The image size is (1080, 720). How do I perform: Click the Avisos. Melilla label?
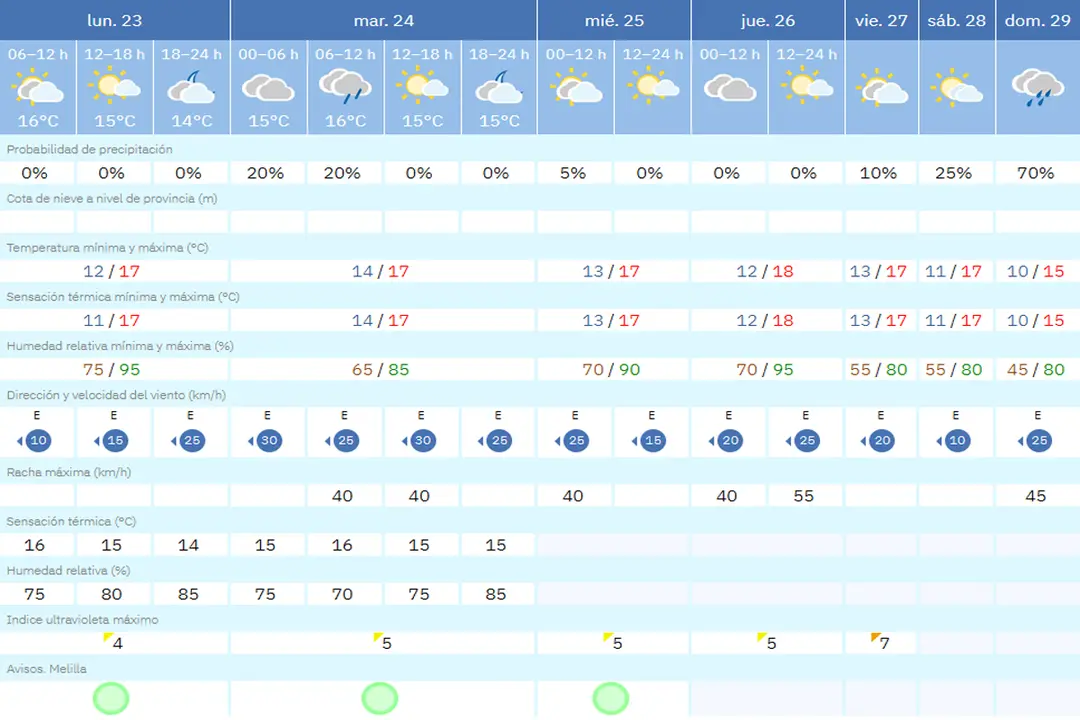(46, 668)
